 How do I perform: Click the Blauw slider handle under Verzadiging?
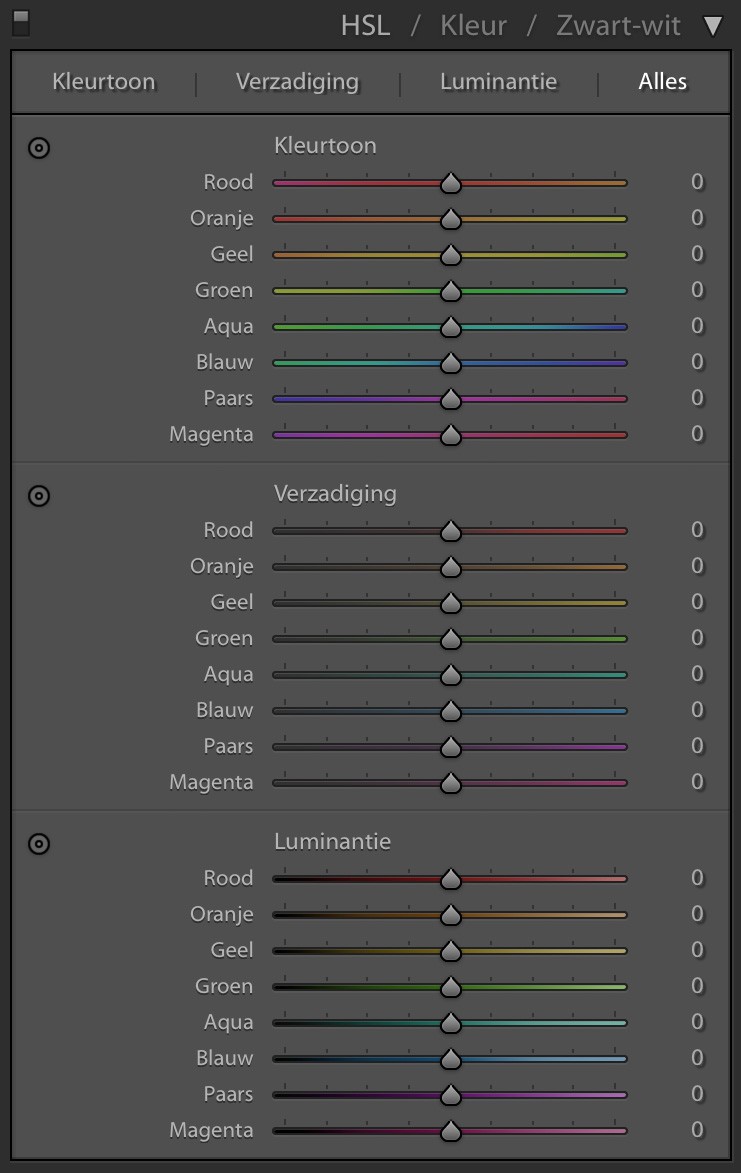pos(451,710)
